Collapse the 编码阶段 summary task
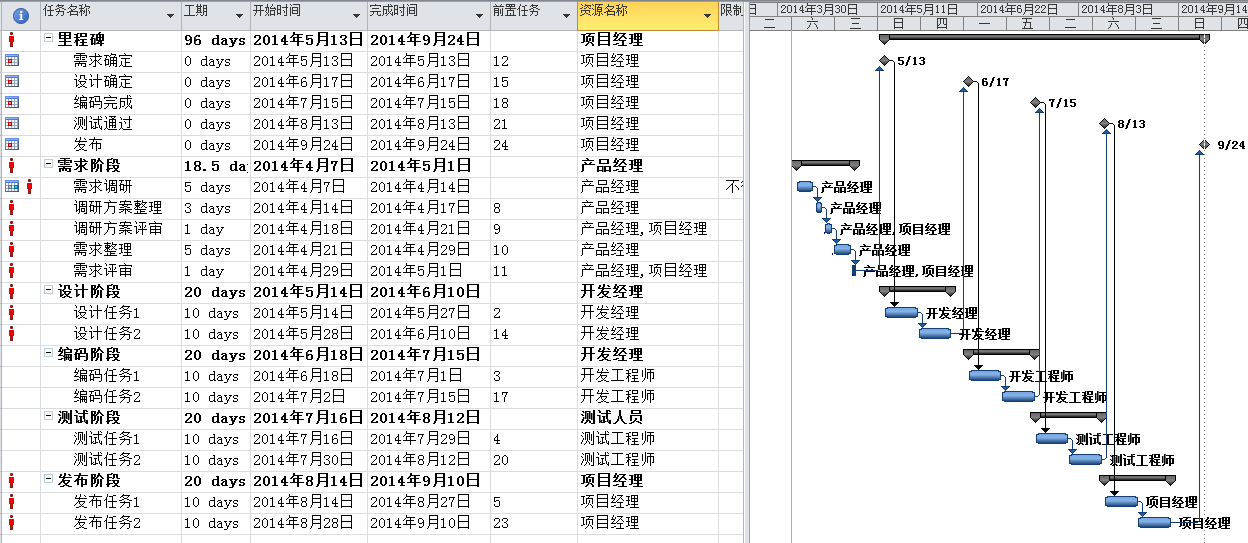The height and width of the screenshot is (543, 1248). pos(49,355)
